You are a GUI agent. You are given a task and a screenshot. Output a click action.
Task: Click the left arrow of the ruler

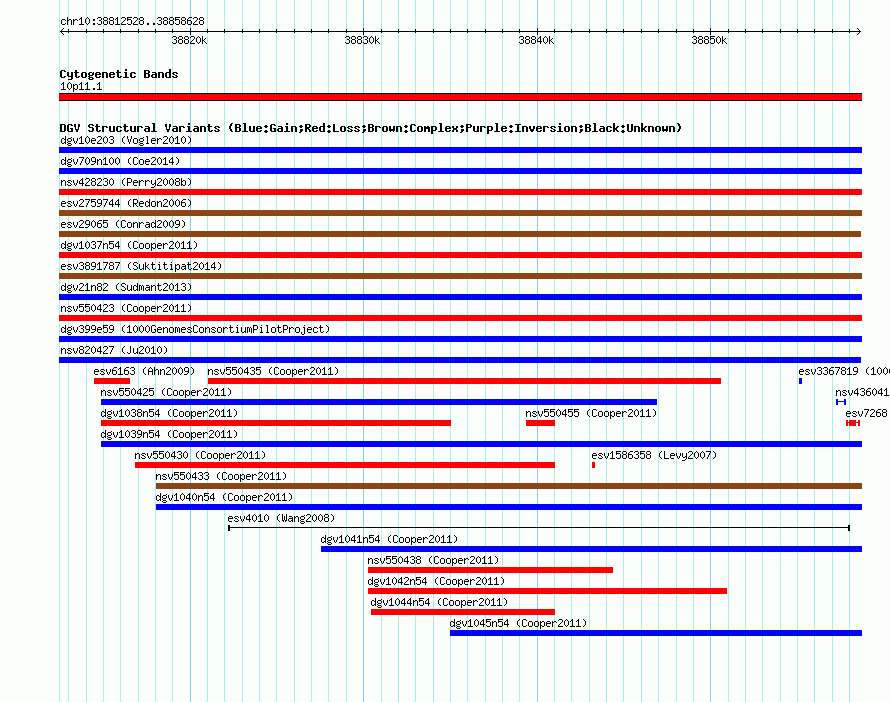[x=62, y=31]
